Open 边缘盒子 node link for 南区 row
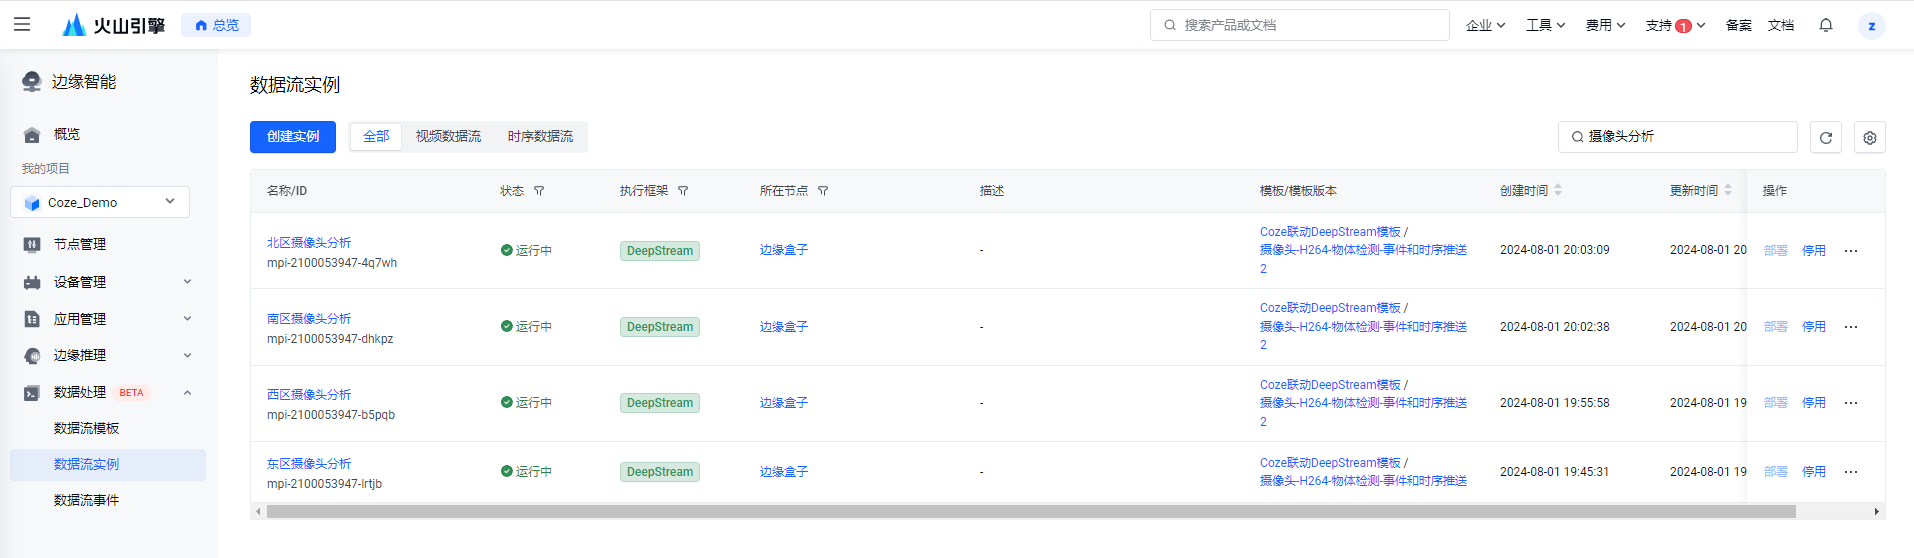 pos(784,327)
